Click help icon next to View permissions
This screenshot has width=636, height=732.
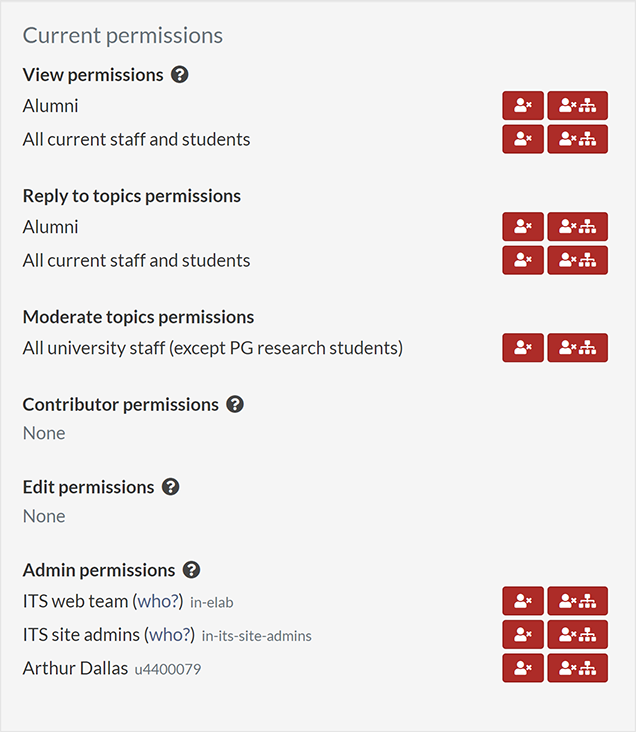180,74
